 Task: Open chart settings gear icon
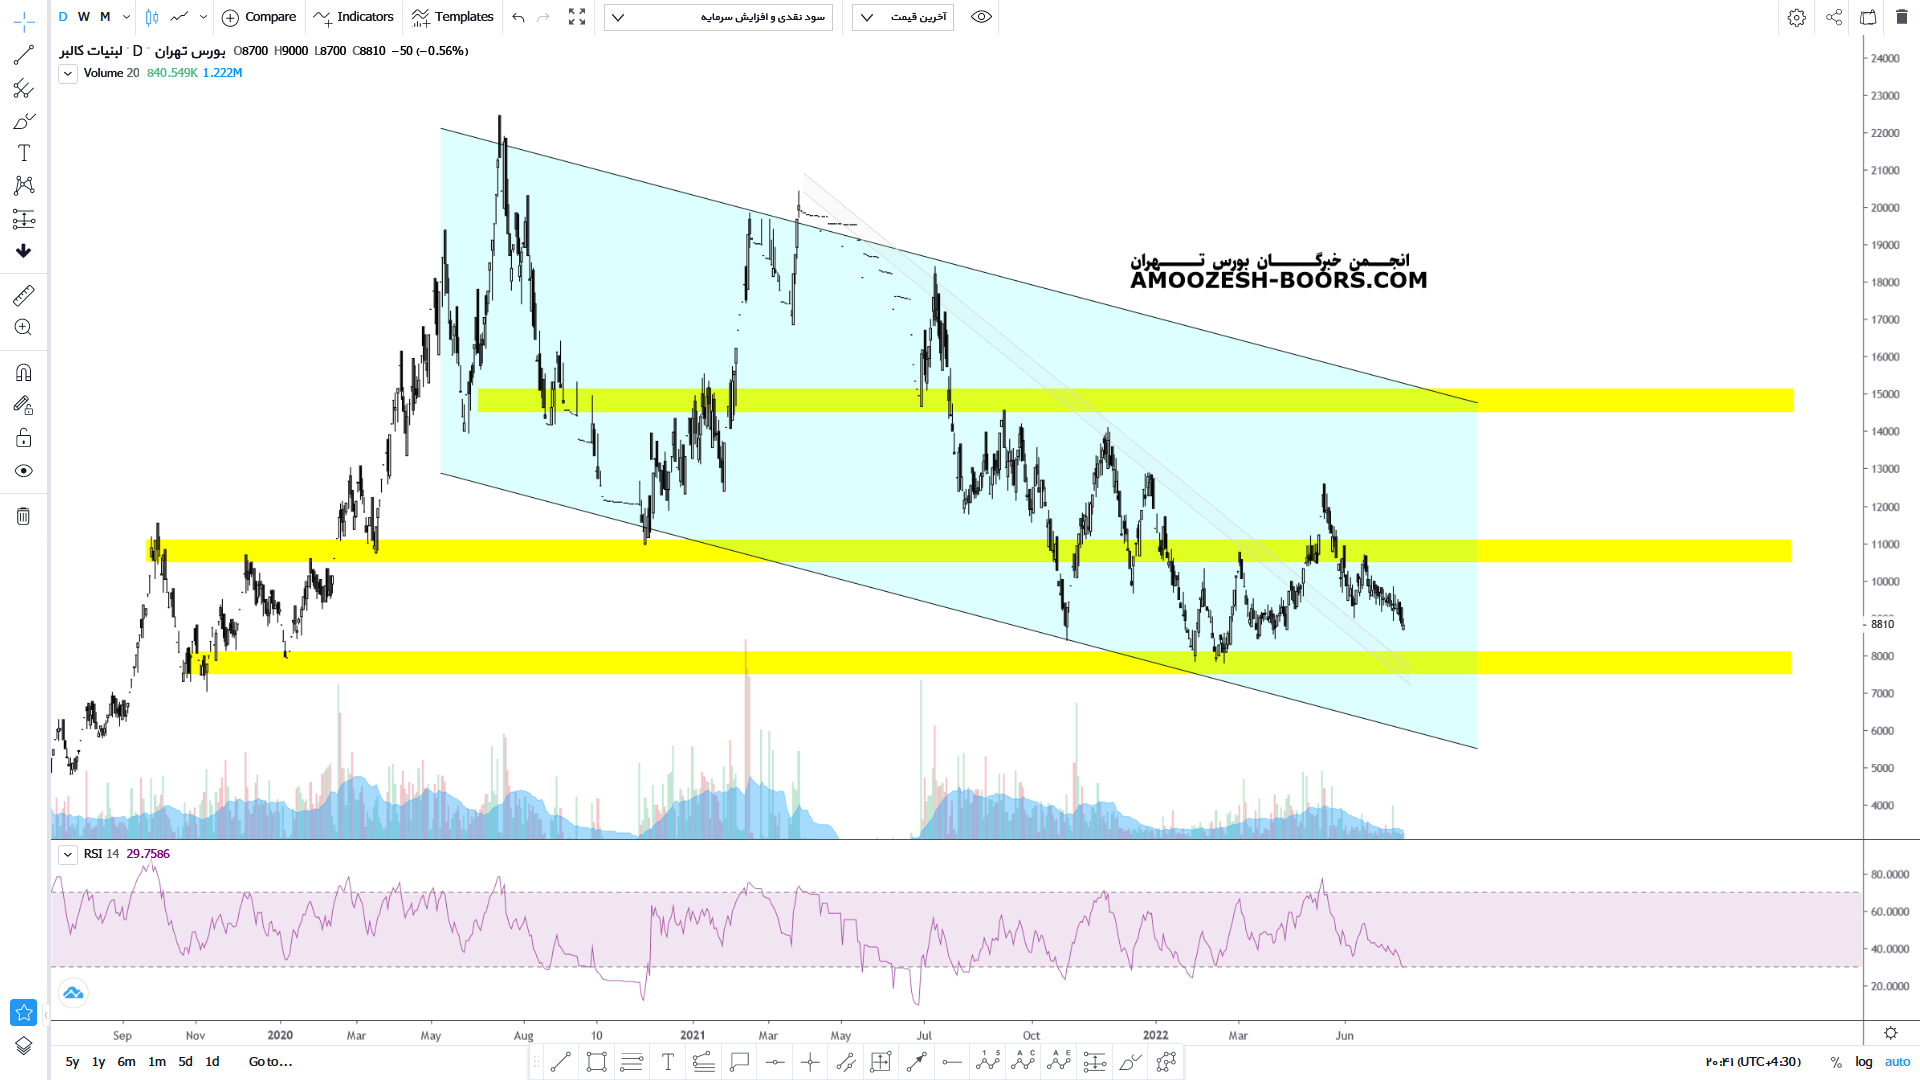point(1797,17)
